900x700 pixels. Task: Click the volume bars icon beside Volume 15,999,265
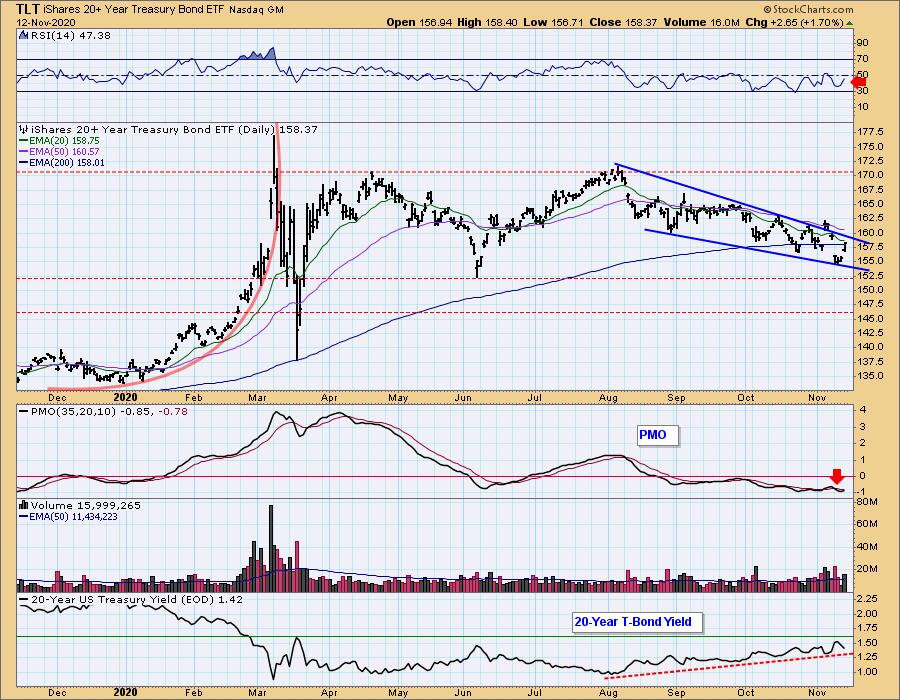pyautogui.click(x=24, y=505)
